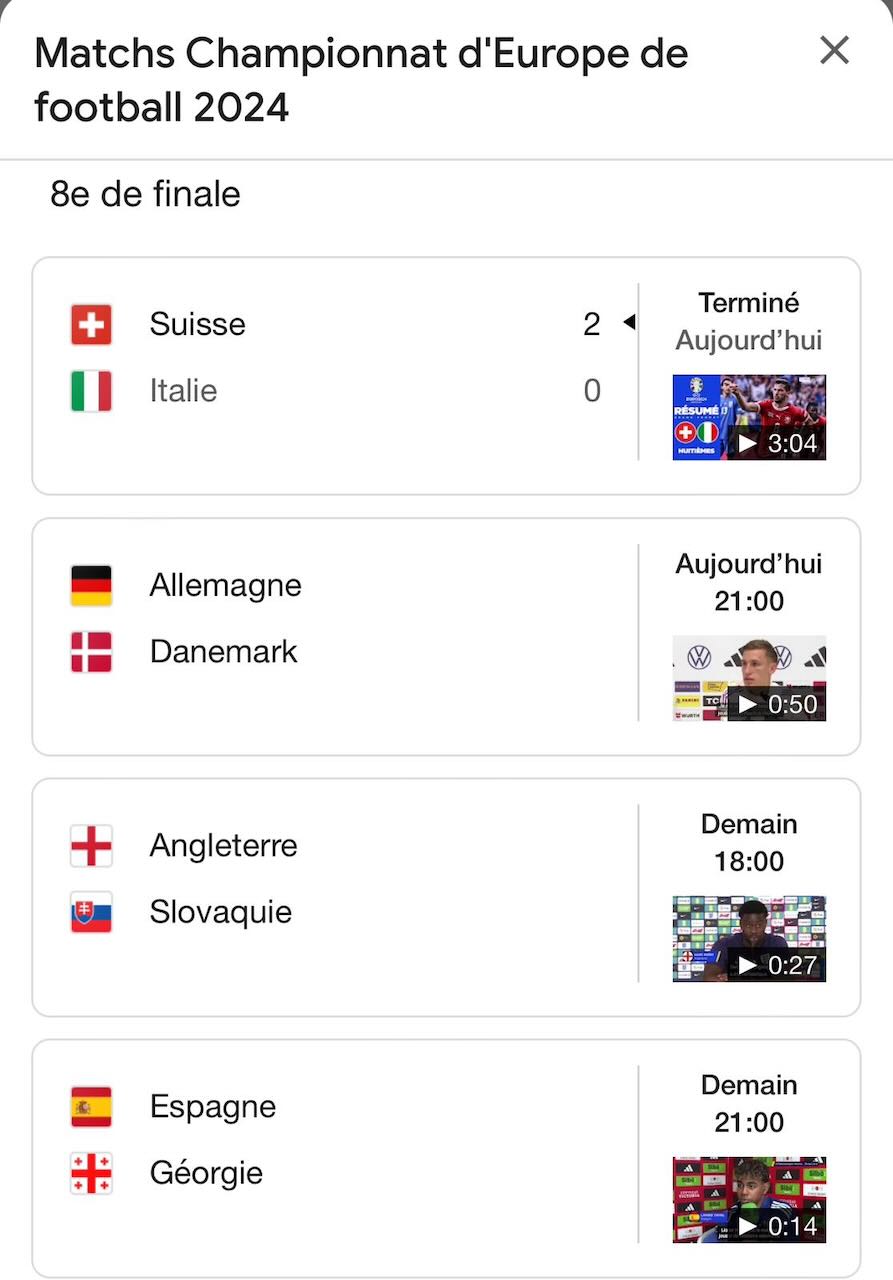This screenshot has width=893, height=1280.
Task: Play the 0:27 England press conference clip
Action: pos(749,939)
